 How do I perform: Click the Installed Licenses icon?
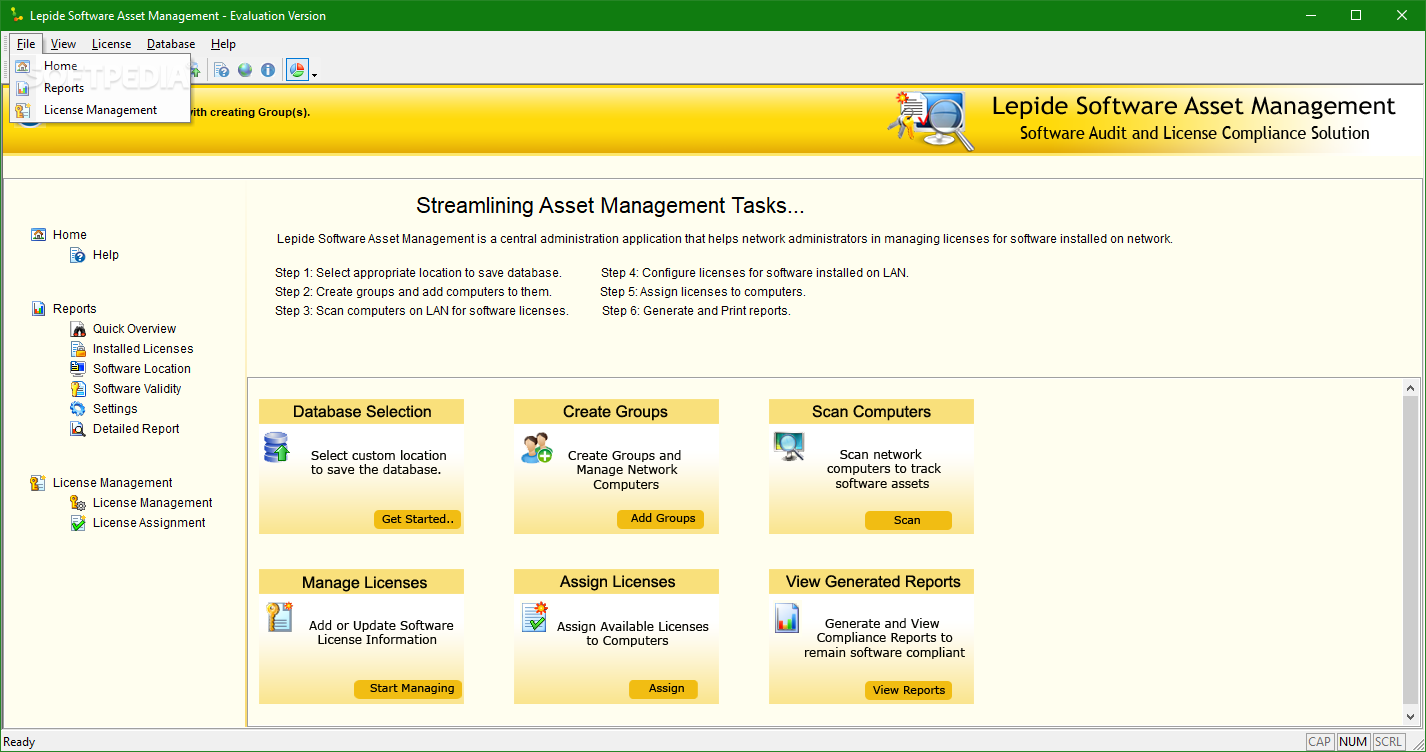[x=78, y=349]
